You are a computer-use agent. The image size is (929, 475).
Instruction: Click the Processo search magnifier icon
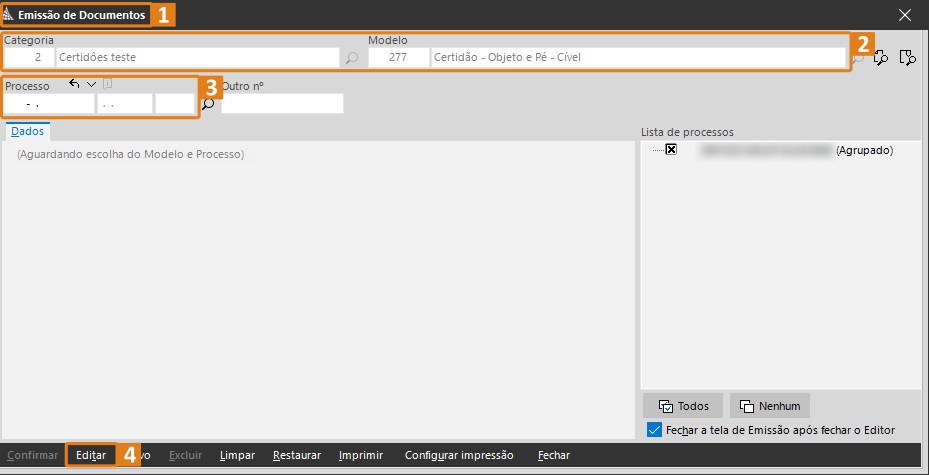[x=209, y=104]
